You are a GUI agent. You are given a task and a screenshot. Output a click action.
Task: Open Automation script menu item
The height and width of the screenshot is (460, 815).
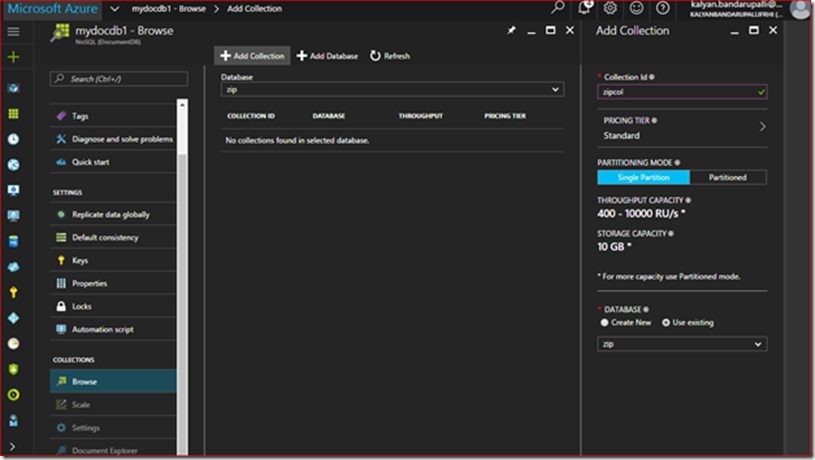click(113, 329)
